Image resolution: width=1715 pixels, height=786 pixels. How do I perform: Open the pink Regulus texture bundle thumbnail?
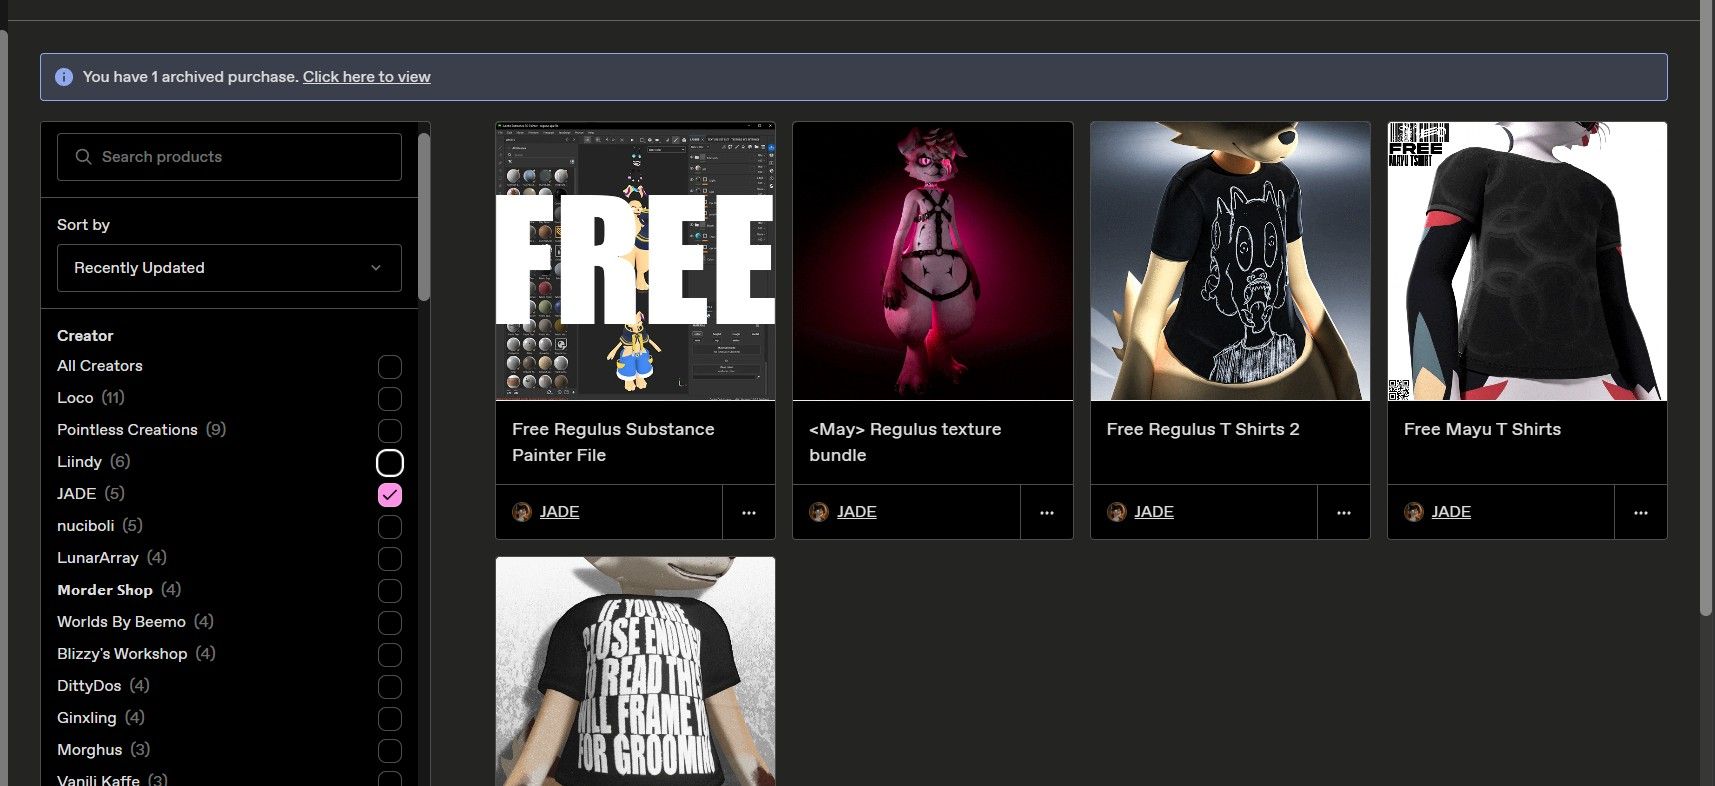[x=933, y=261]
